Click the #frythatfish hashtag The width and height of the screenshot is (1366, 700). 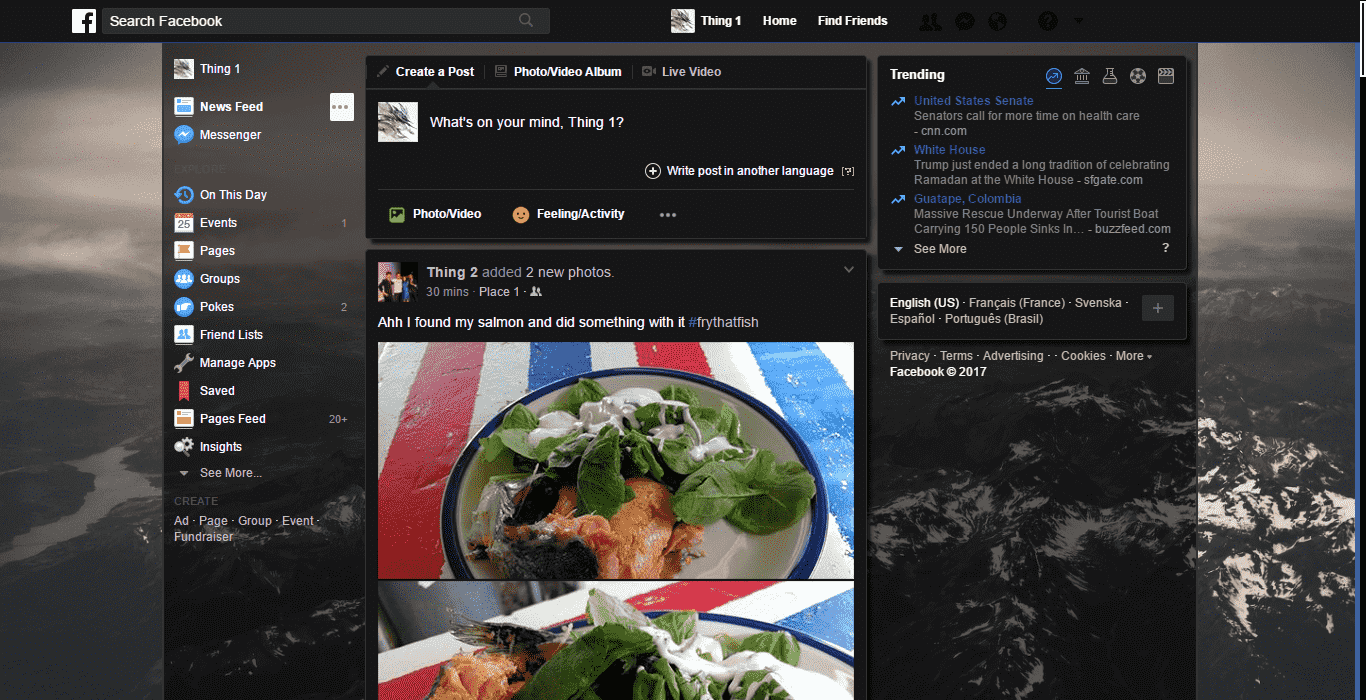724,322
